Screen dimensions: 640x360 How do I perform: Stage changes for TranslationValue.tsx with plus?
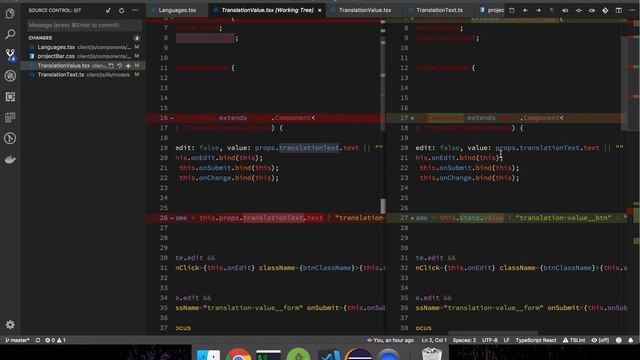[128, 65]
